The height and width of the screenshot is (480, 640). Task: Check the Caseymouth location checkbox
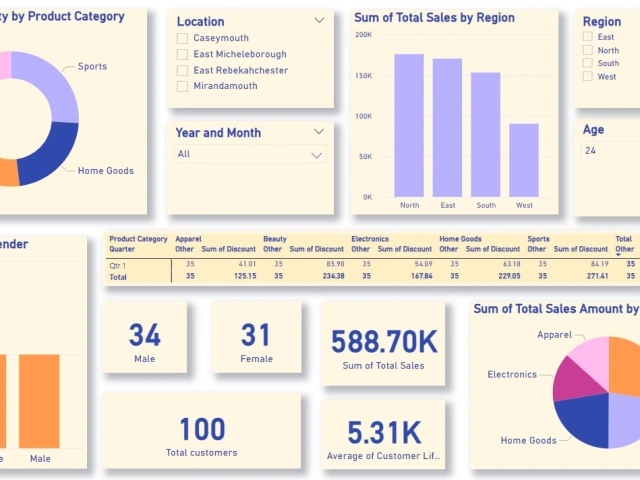tap(182, 38)
